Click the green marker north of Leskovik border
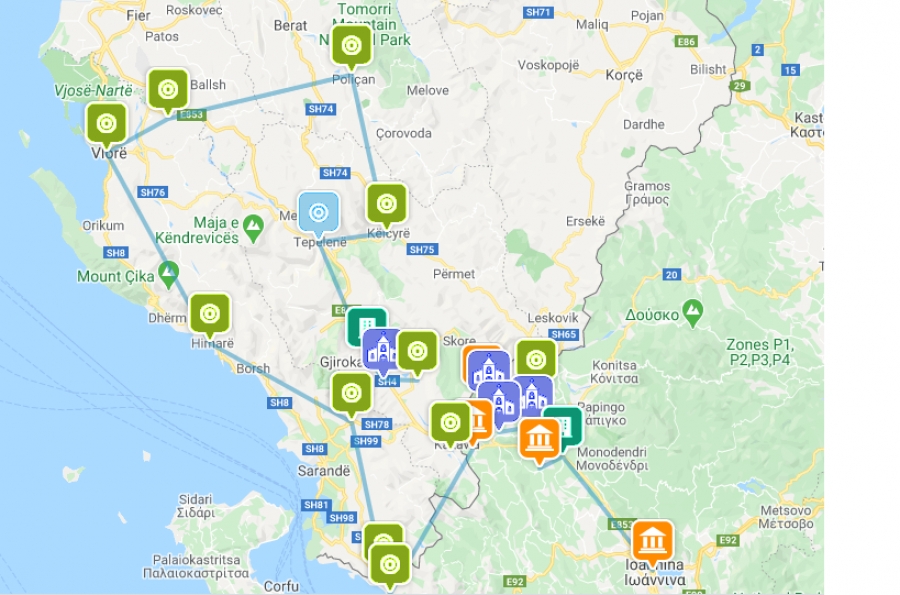Viewport: 900px width, 595px height. [x=536, y=360]
